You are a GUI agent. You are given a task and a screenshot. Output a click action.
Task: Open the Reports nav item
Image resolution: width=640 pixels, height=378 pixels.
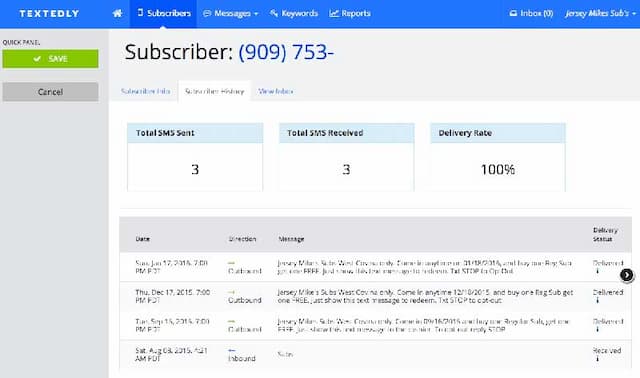click(x=350, y=13)
